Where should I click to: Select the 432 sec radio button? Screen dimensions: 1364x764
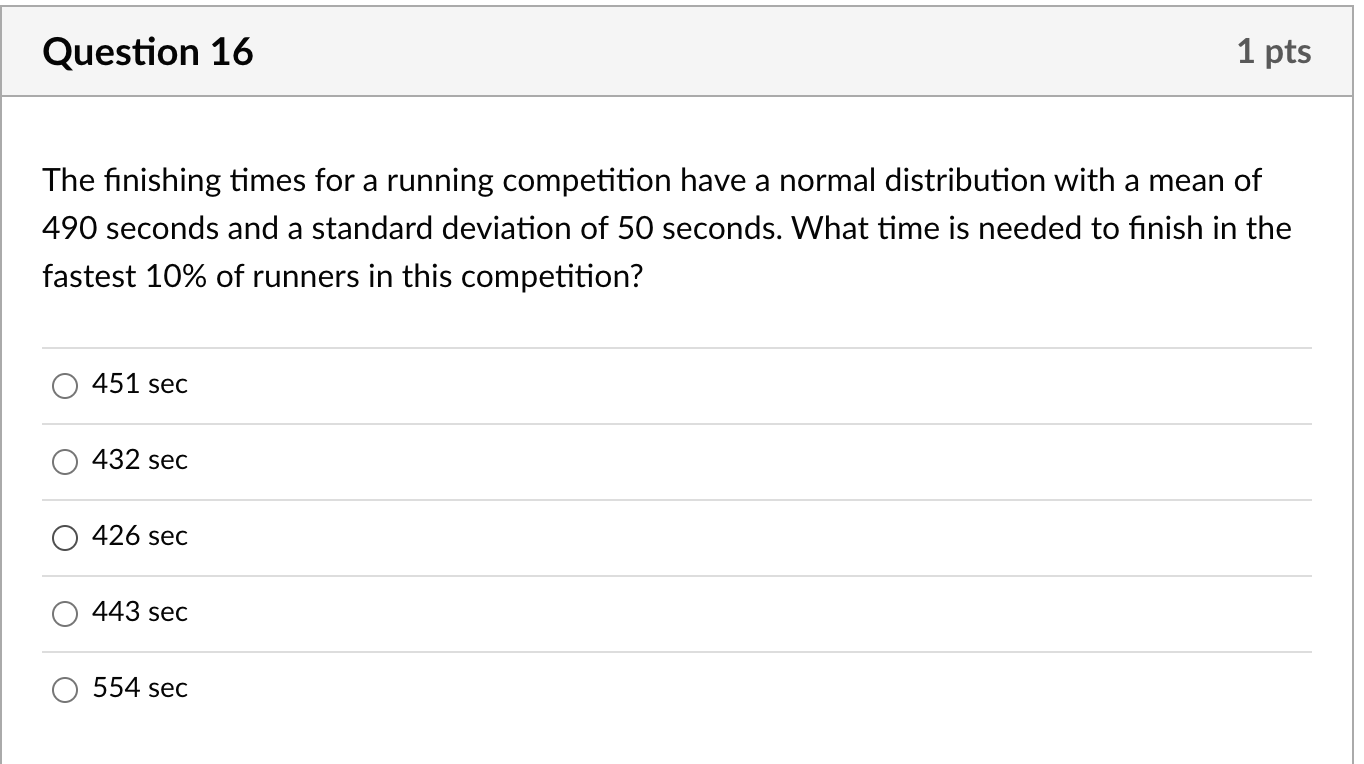point(64,461)
